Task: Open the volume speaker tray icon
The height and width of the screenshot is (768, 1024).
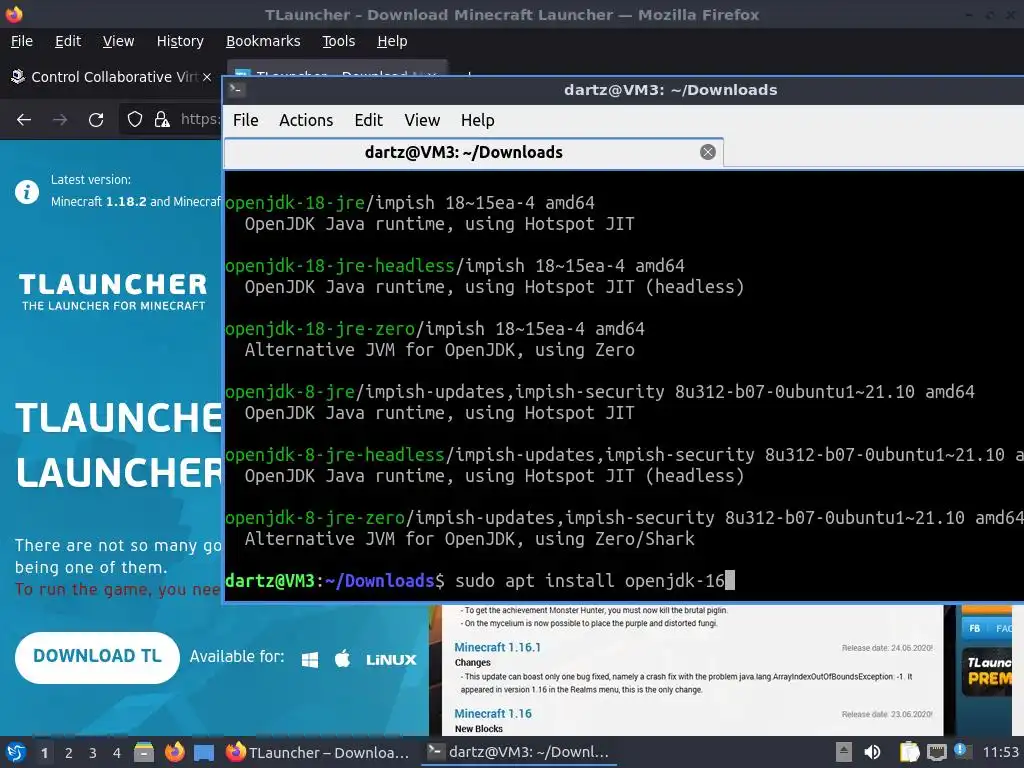Action: coord(872,752)
